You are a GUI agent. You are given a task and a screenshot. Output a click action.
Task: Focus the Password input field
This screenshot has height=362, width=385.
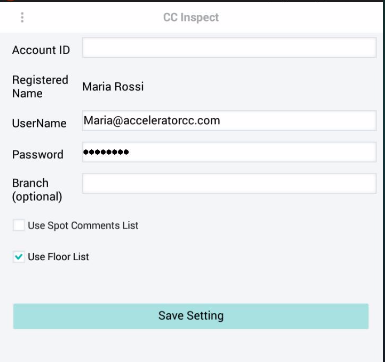(x=229, y=152)
